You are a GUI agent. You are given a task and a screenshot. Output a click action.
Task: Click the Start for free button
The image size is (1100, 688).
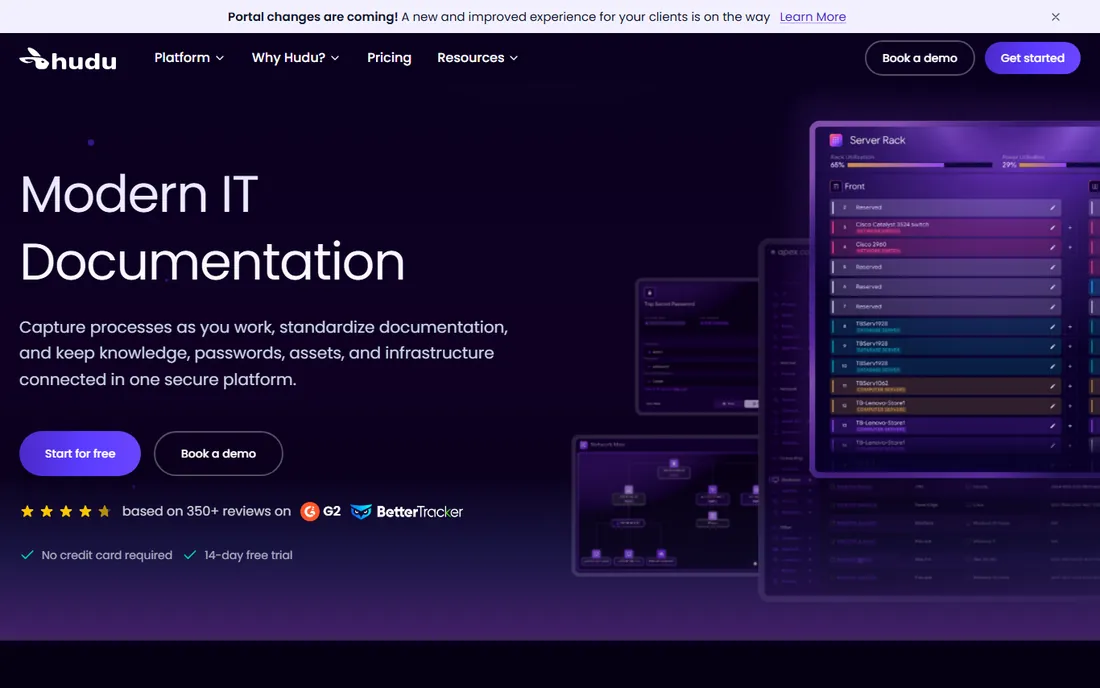pos(80,454)
